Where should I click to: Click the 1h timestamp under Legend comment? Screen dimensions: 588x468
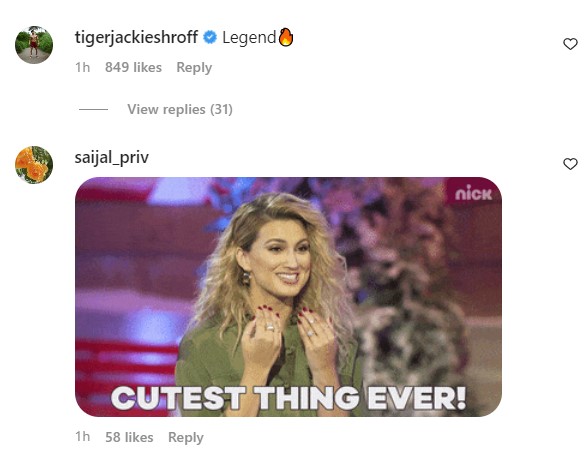[82, 68]
